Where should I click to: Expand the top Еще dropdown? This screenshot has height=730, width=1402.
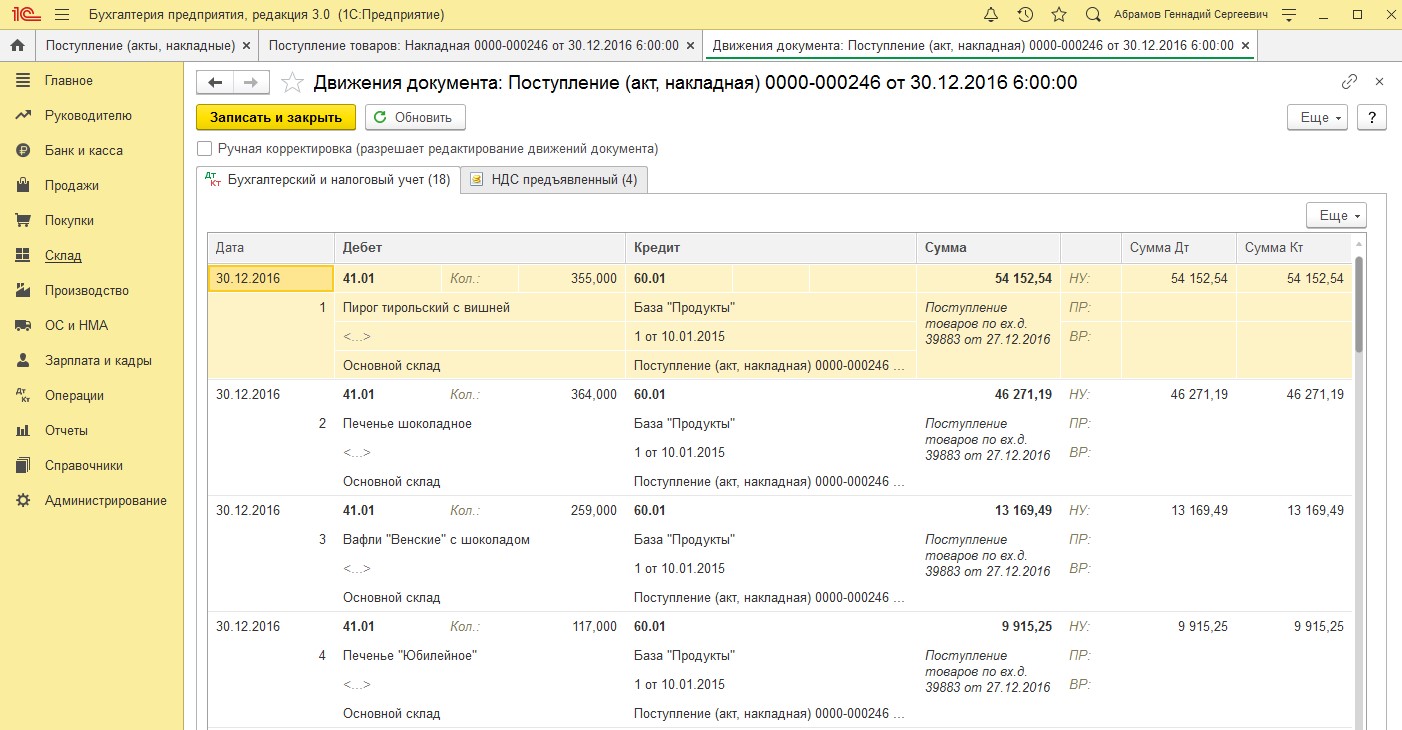[x=1317, y=117]
